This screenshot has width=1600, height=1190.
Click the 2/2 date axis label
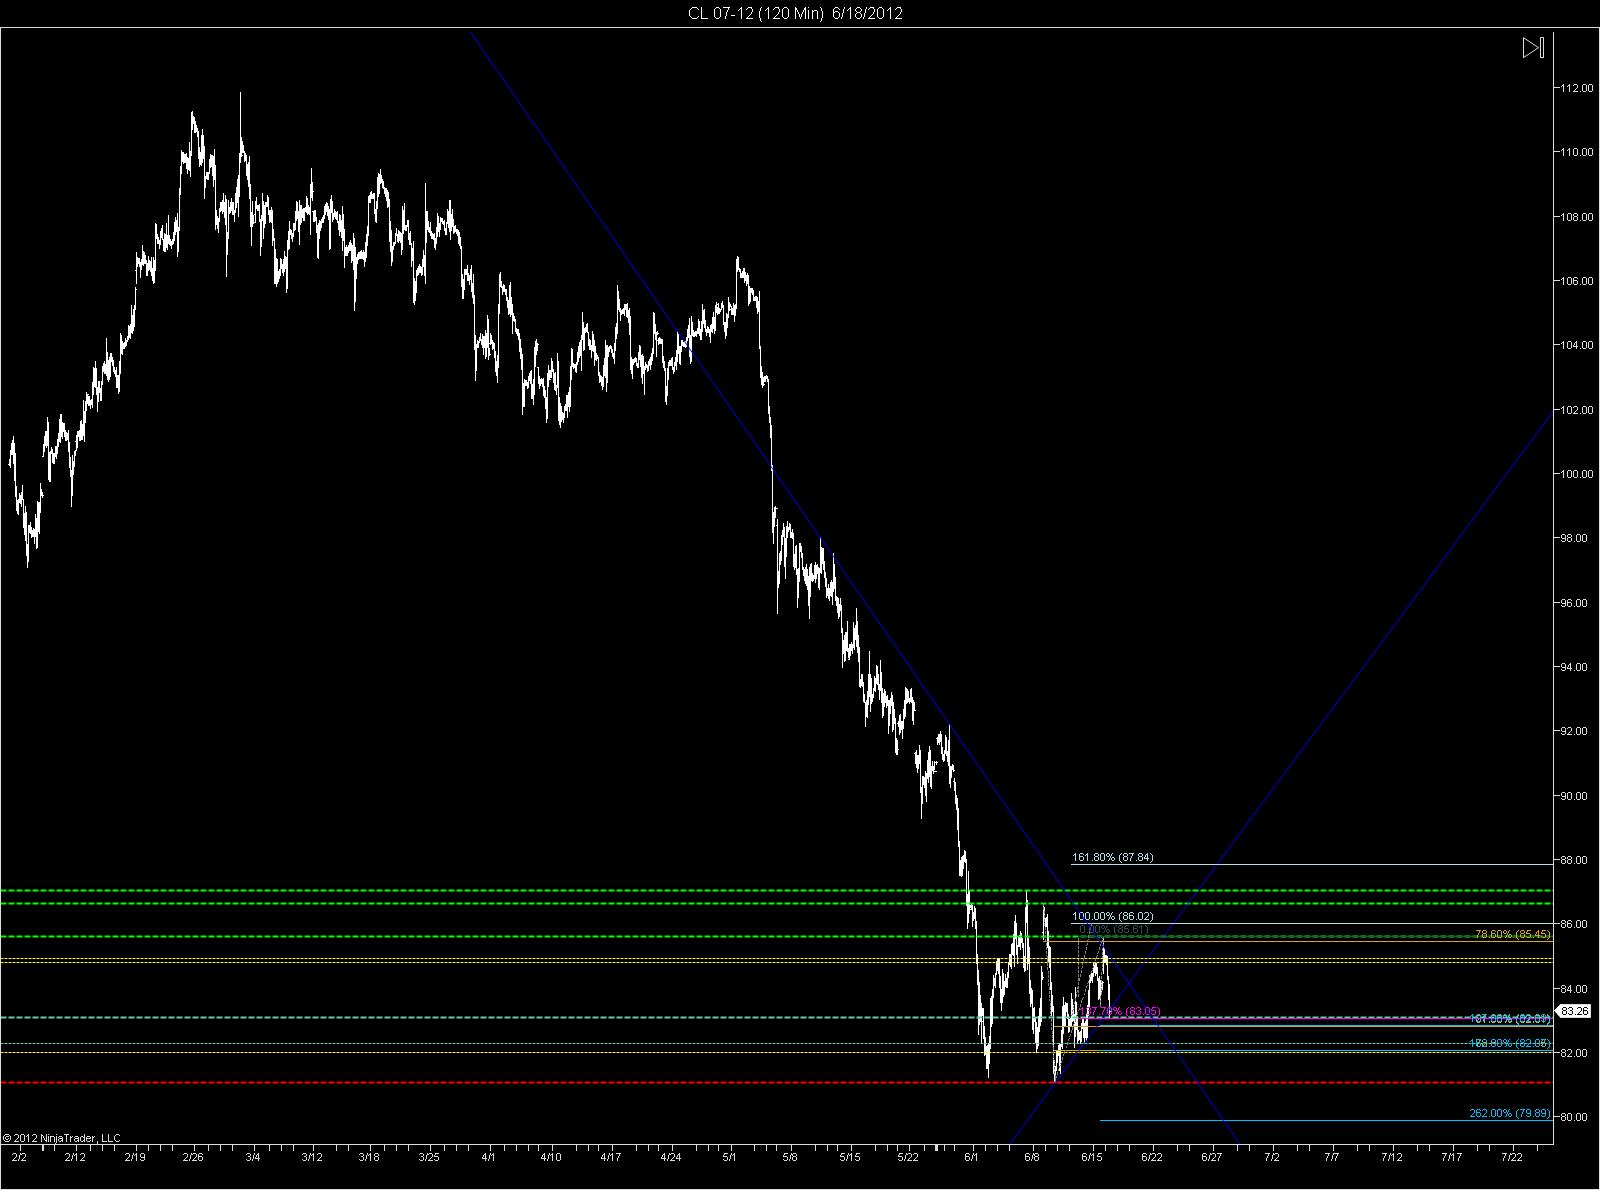pos(18,1157)
